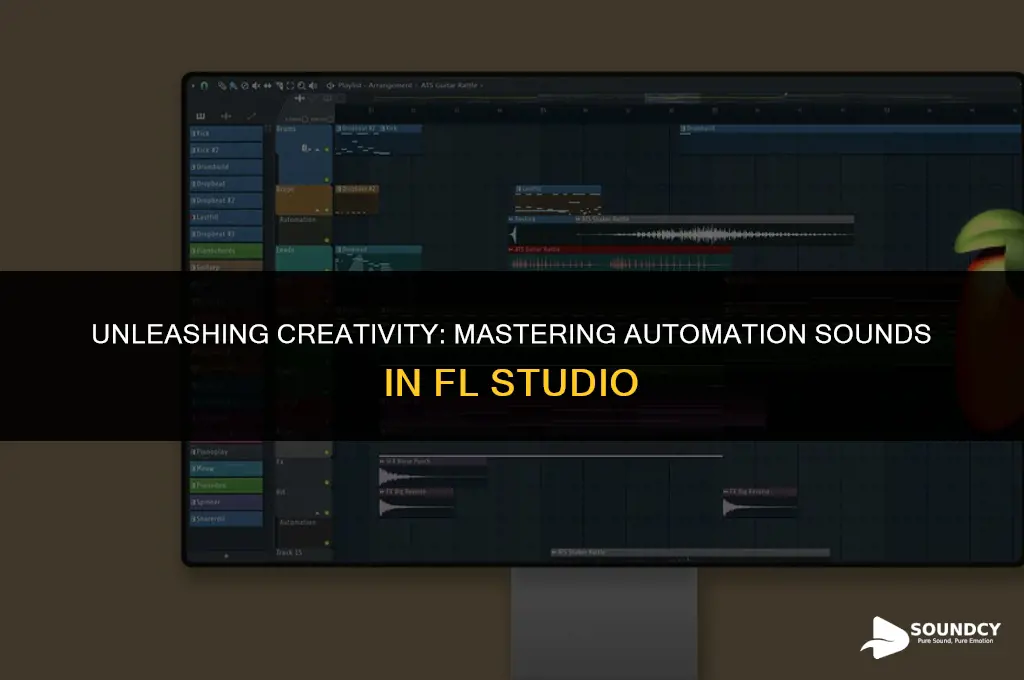Select the Slice tool

click(x=279, y=86)
